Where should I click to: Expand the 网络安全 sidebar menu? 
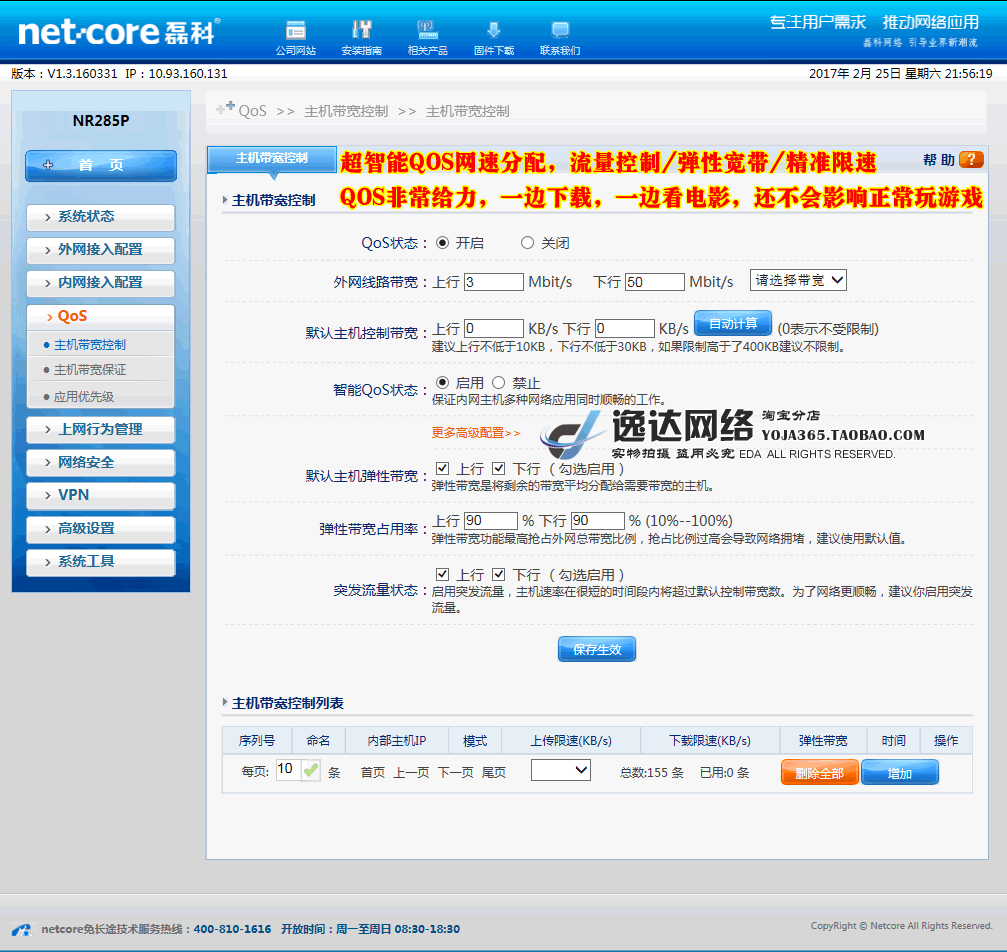pyautogui.click(x=100, y=463)
